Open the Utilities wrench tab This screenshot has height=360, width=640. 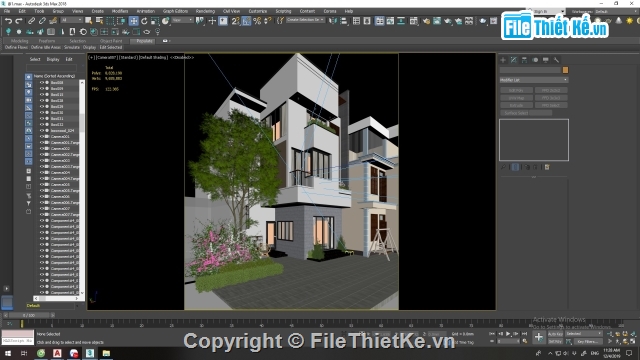pos(556,60)
